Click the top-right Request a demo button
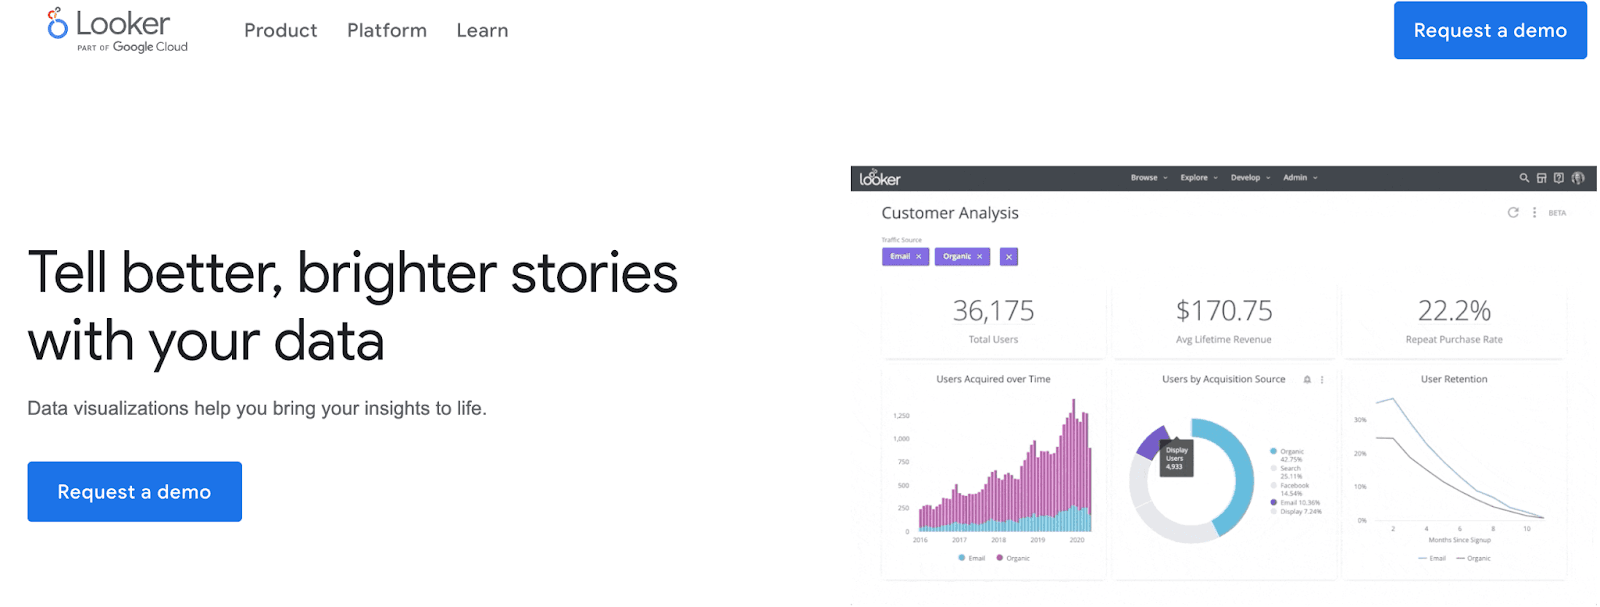The image size is (1600, 607). [x=1490, y=30]
